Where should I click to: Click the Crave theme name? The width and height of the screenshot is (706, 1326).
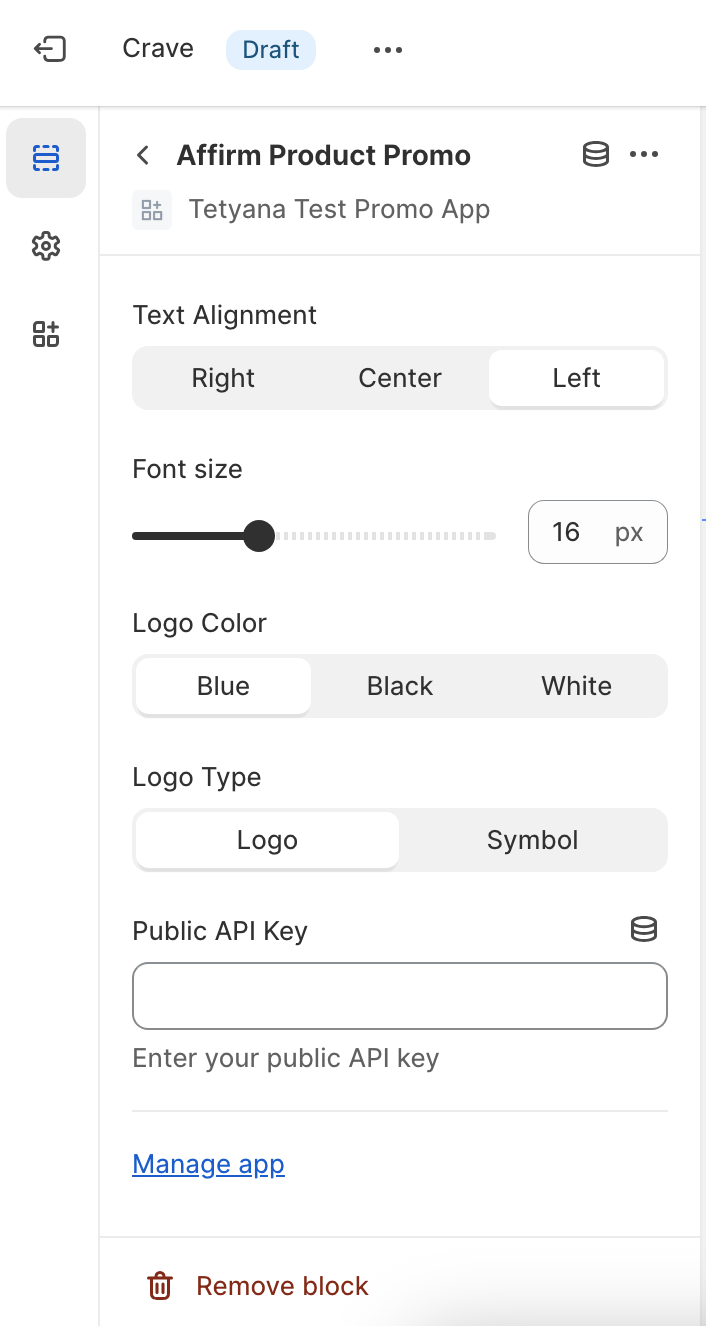(157, 48)
